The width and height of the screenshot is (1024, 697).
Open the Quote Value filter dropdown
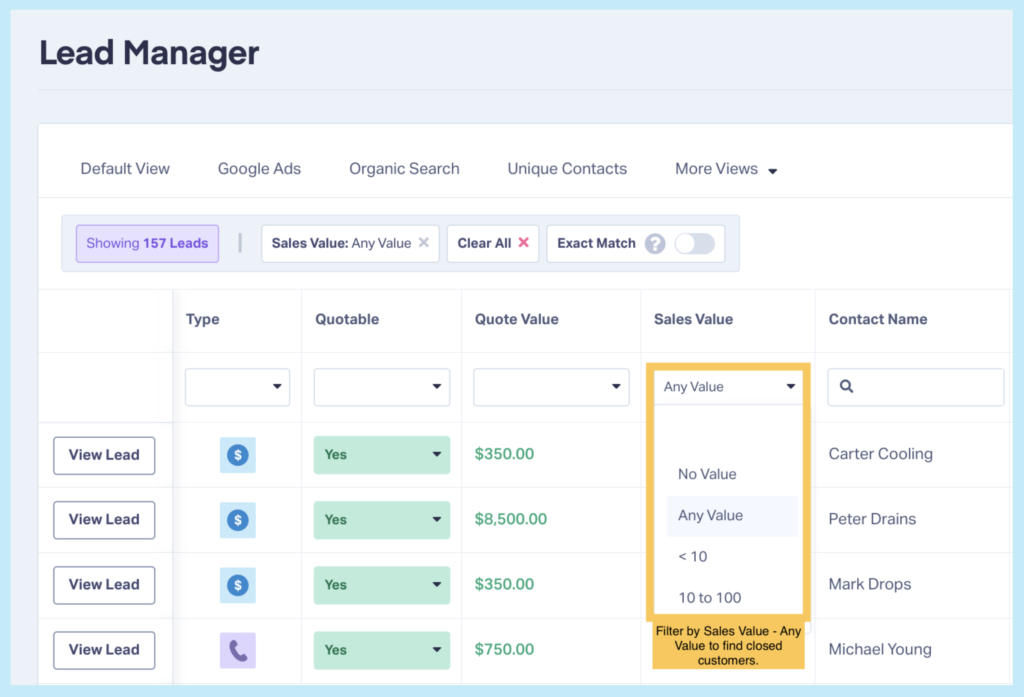click(x=550, y=387)
